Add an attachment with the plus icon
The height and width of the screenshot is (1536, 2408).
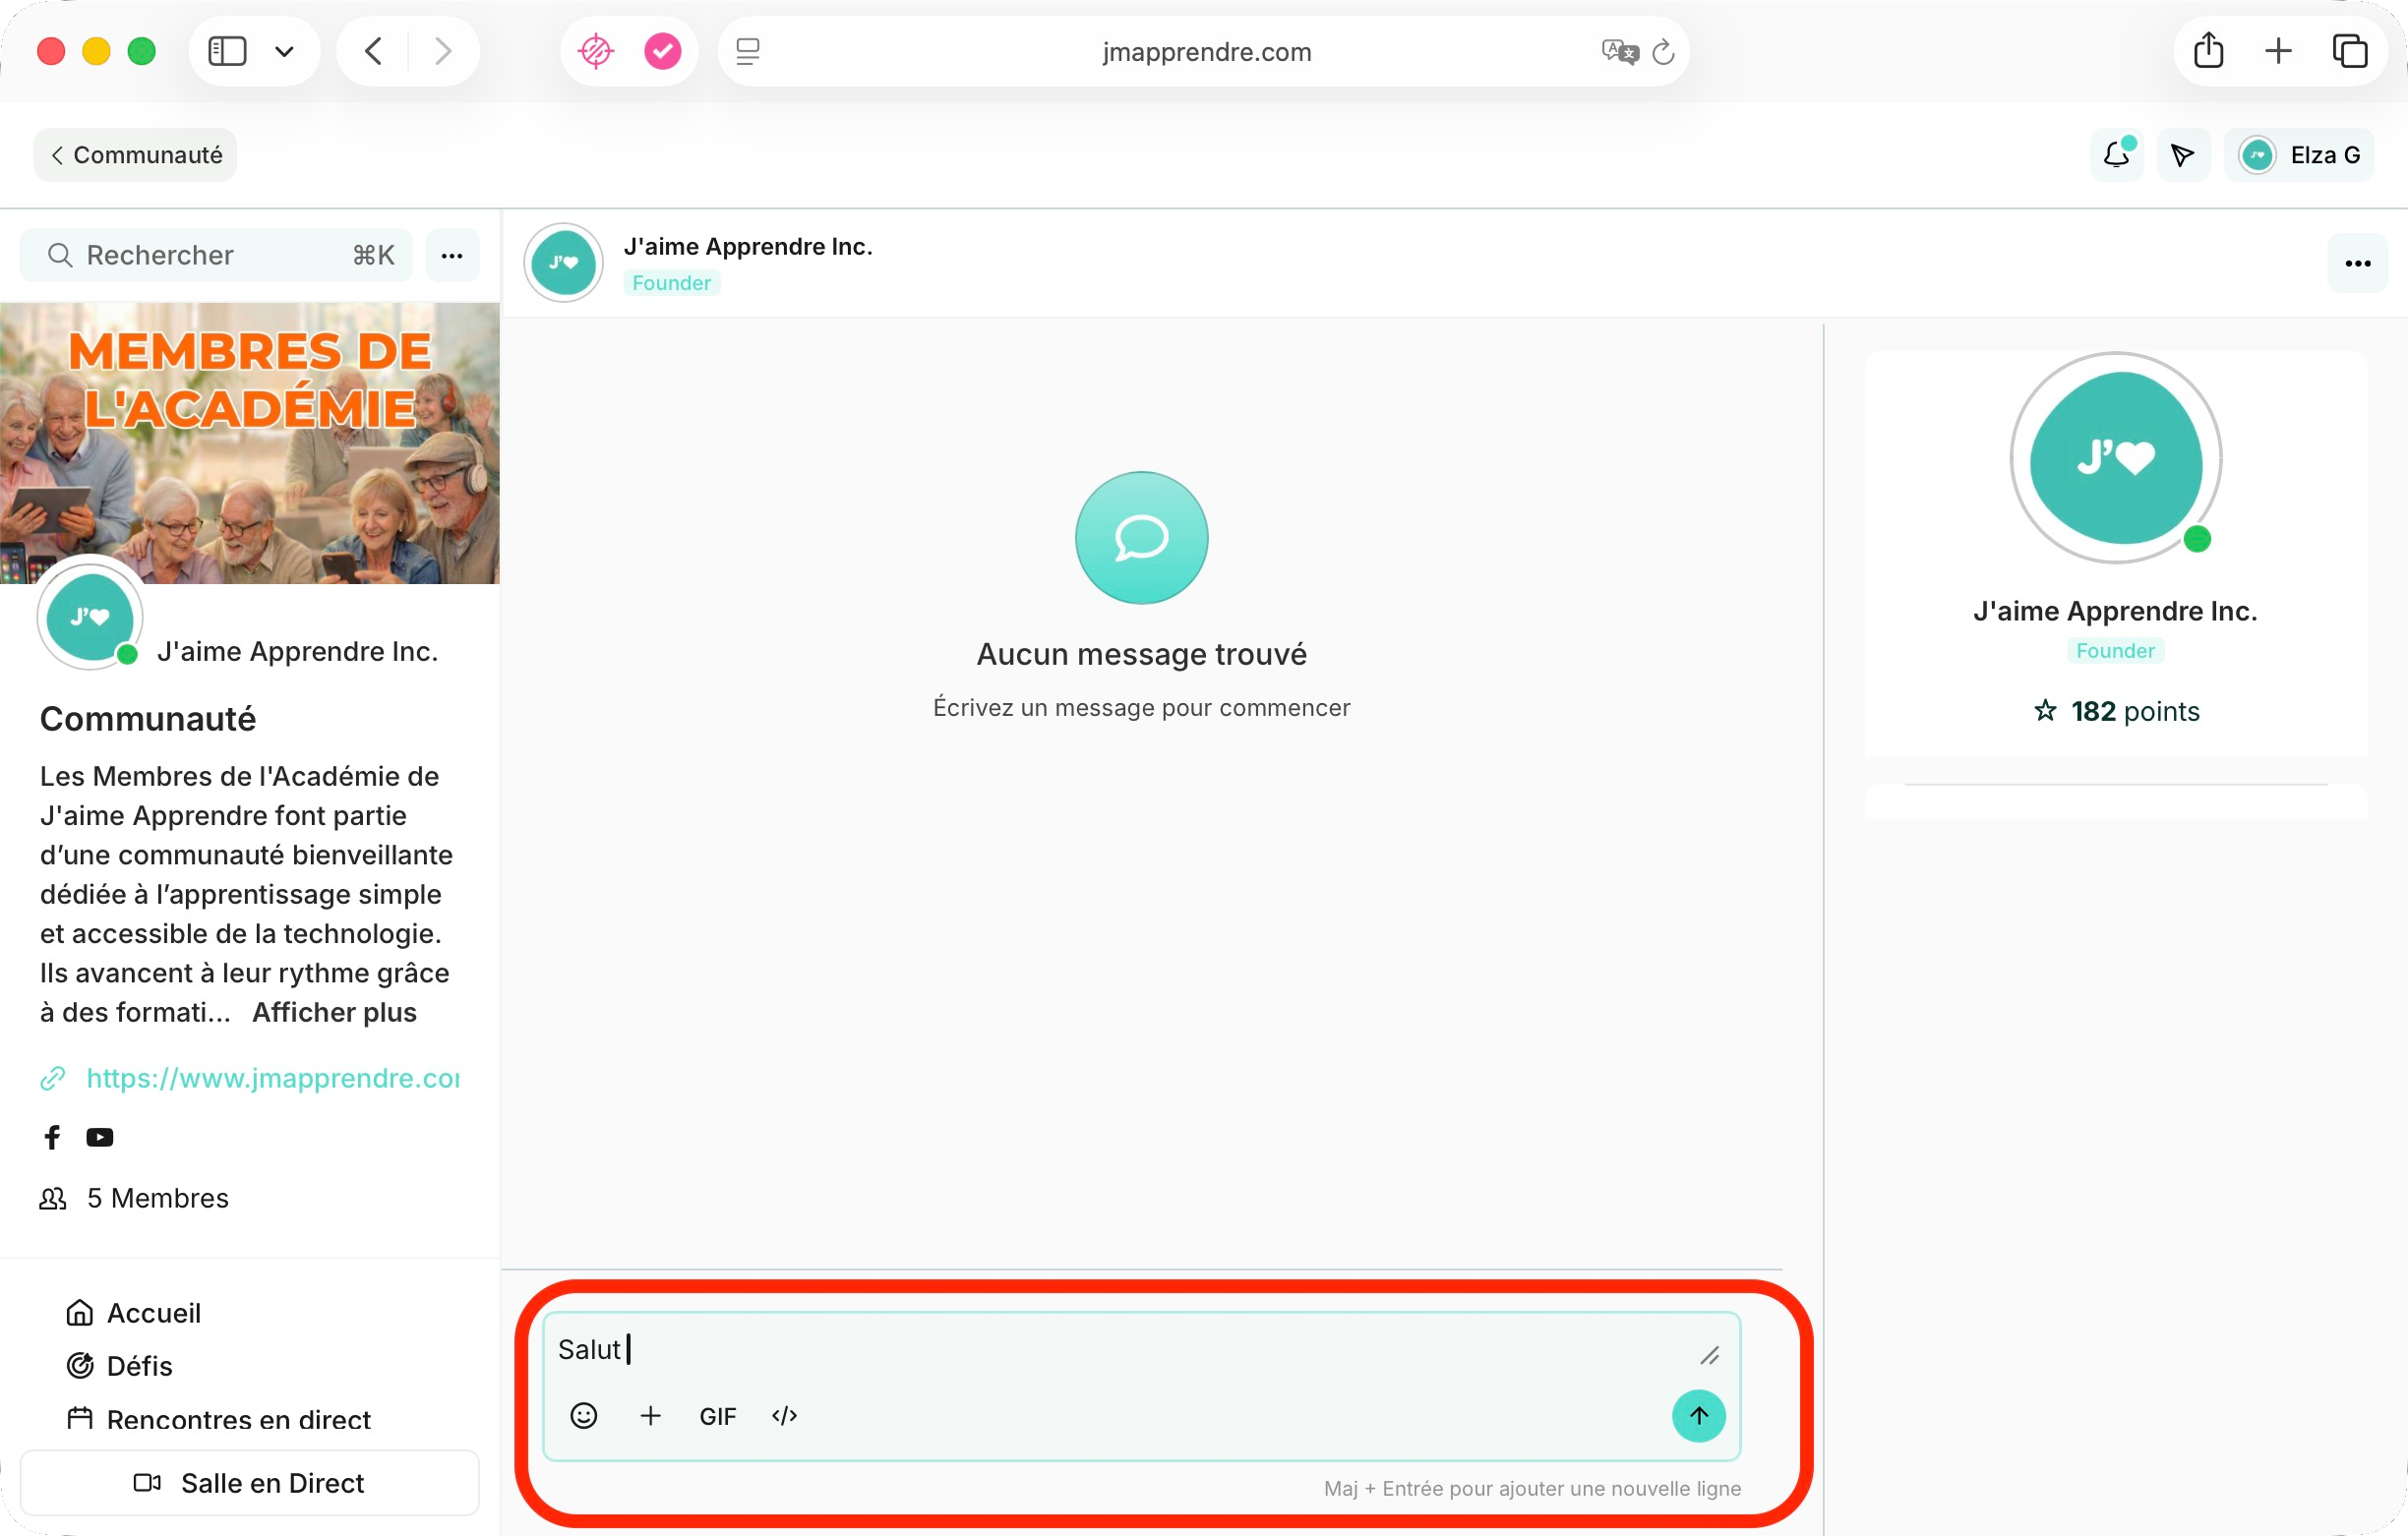[650, 1415]
